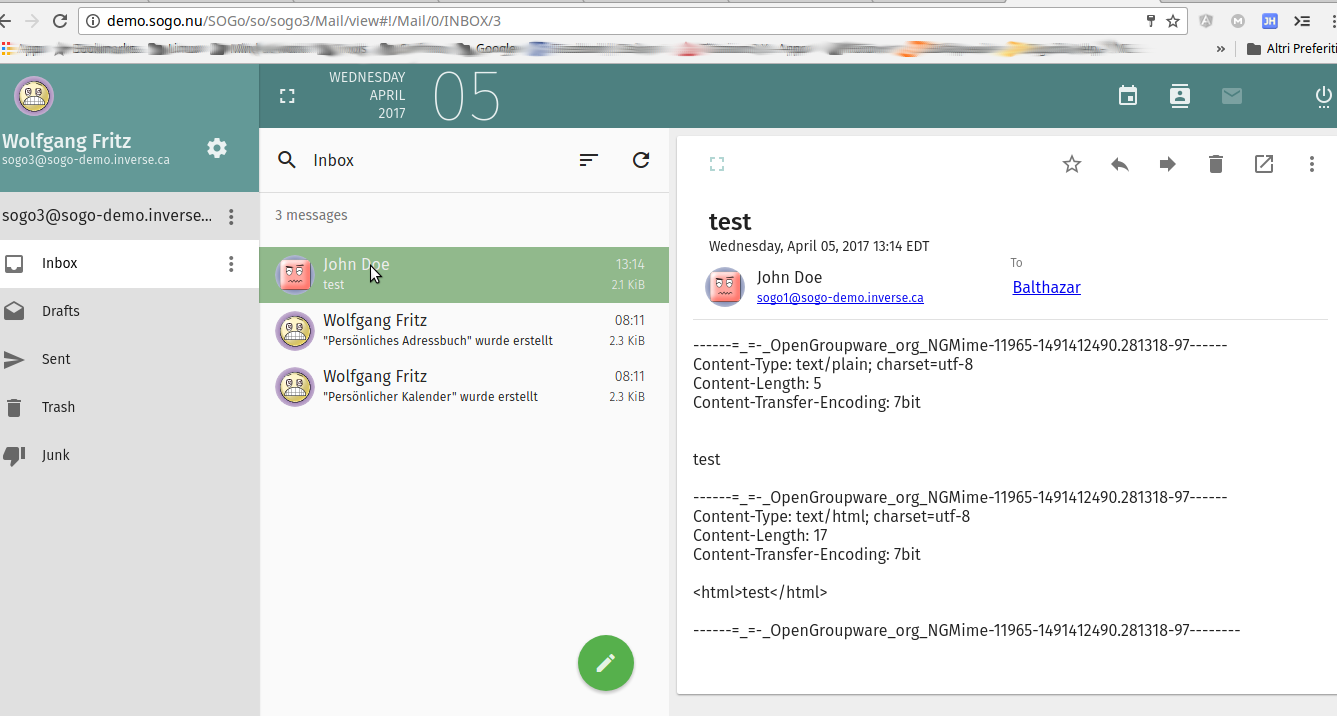Open the Address Book contacts icon
The height and width of the screenshot is (716, 1337).
pyautogui.click(x=1180, y=96)
